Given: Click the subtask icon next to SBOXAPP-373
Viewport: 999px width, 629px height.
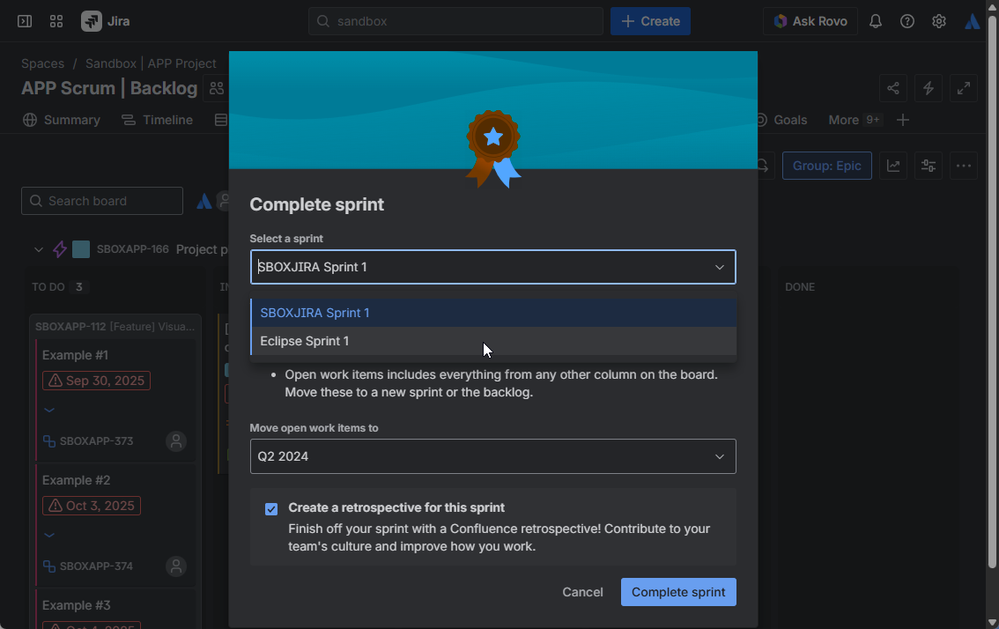Looking at the screenshot, I should tap(49, 441).
